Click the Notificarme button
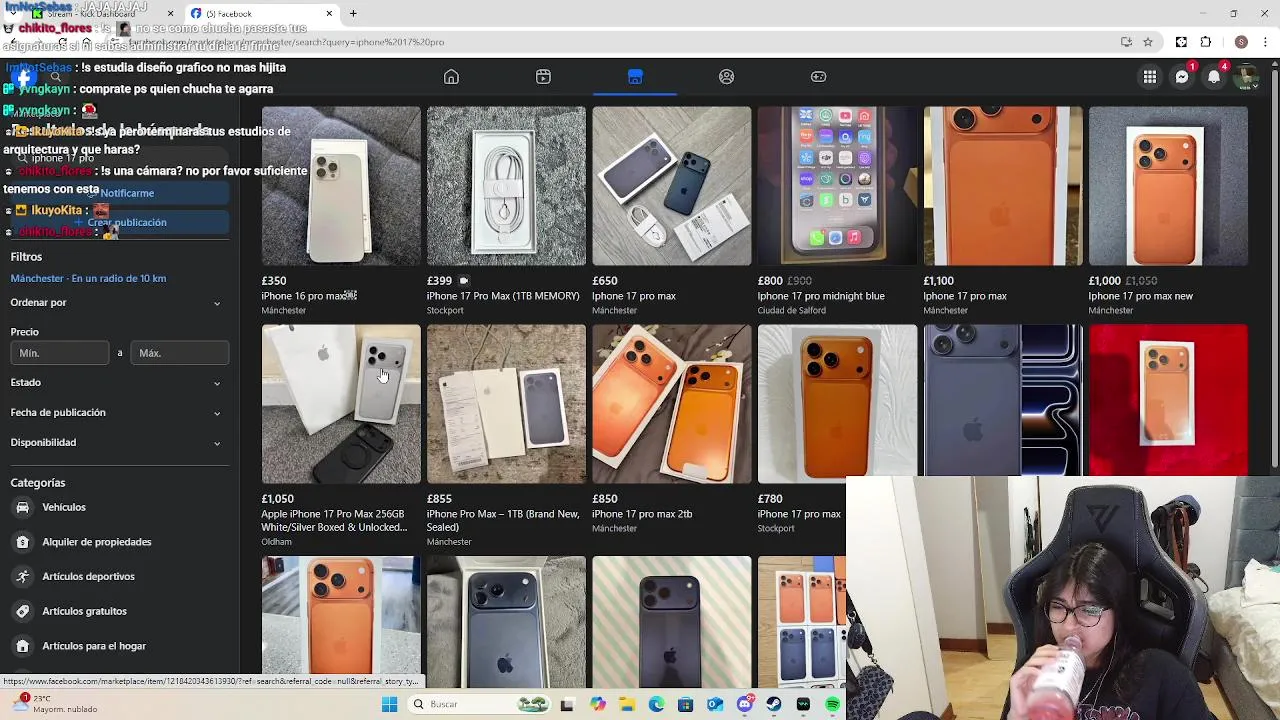Viewport: 1280px width, 720px height. click(x=120, y=193)
